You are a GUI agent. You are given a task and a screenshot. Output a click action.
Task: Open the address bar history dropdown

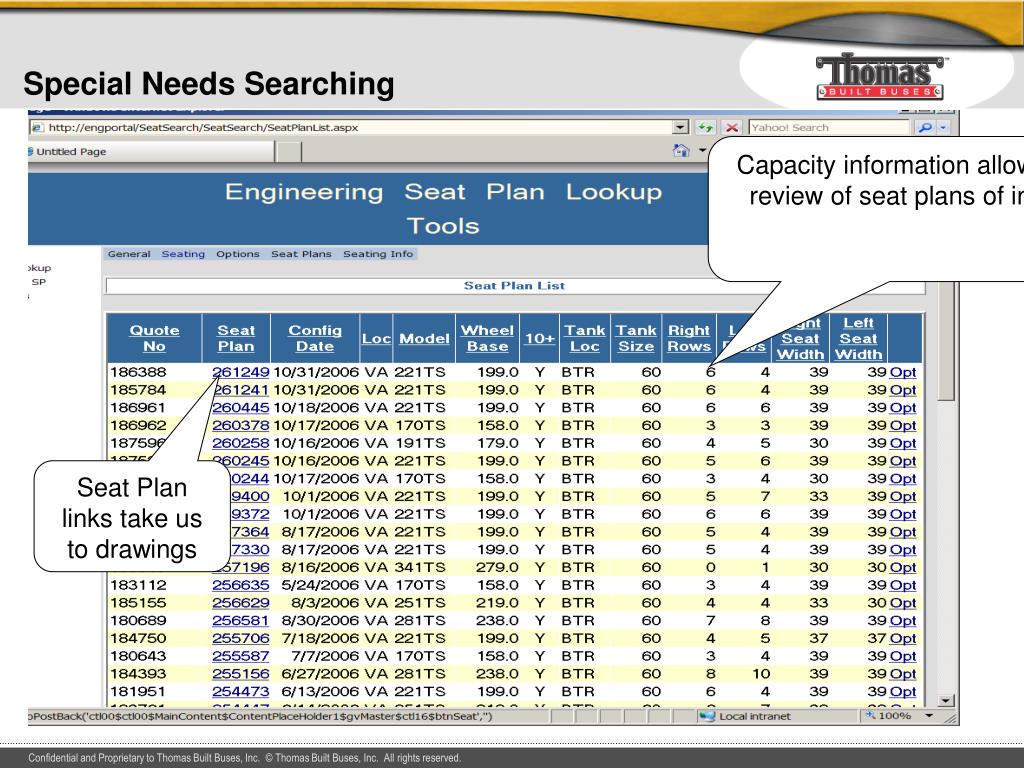(680, 127)
